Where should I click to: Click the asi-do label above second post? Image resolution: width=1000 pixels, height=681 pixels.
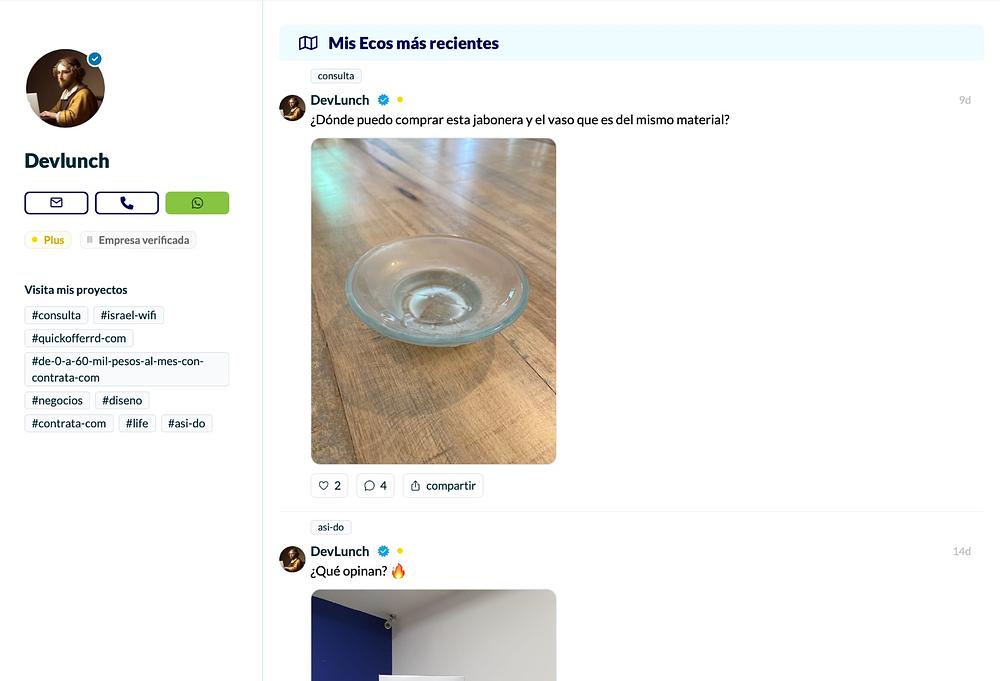click(x=330, y=527)
